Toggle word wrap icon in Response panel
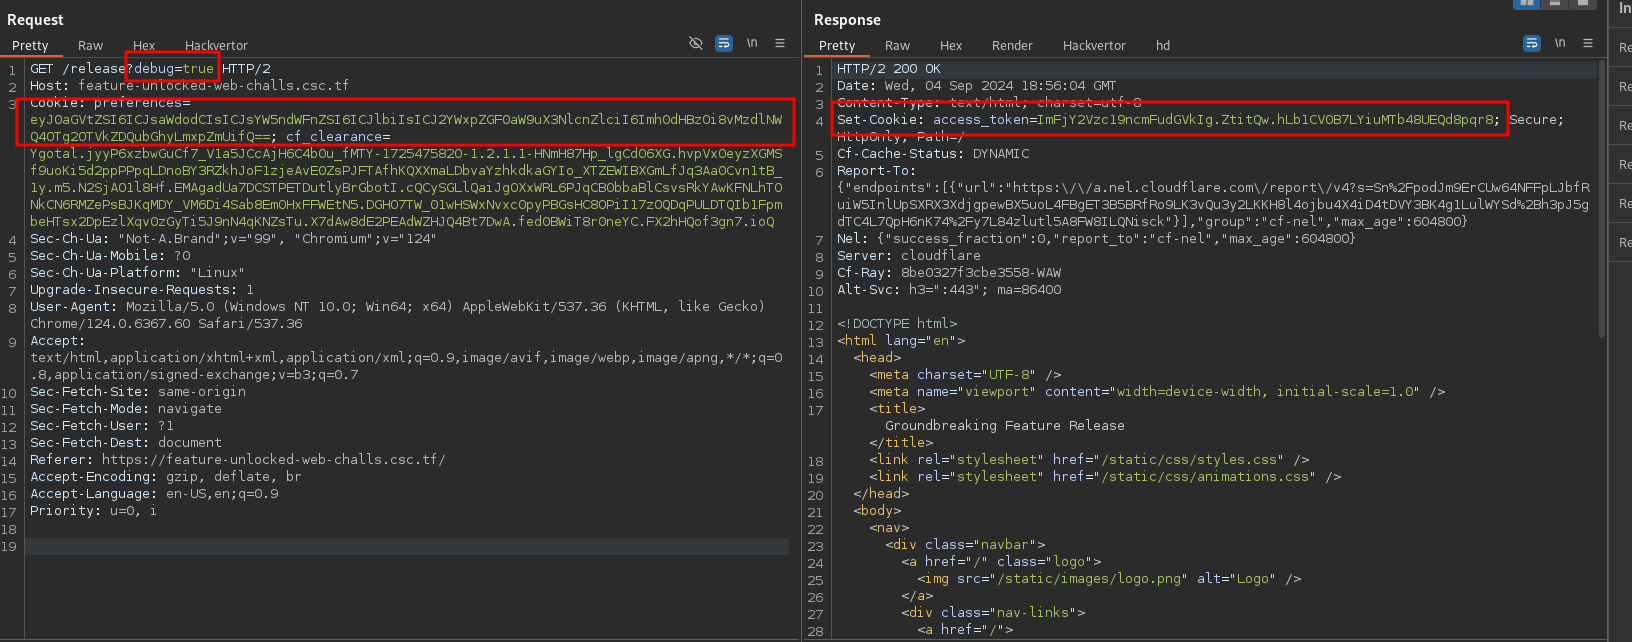Screen dimensions: 1632x642 pyautogui.click(x=1532, y=43)
